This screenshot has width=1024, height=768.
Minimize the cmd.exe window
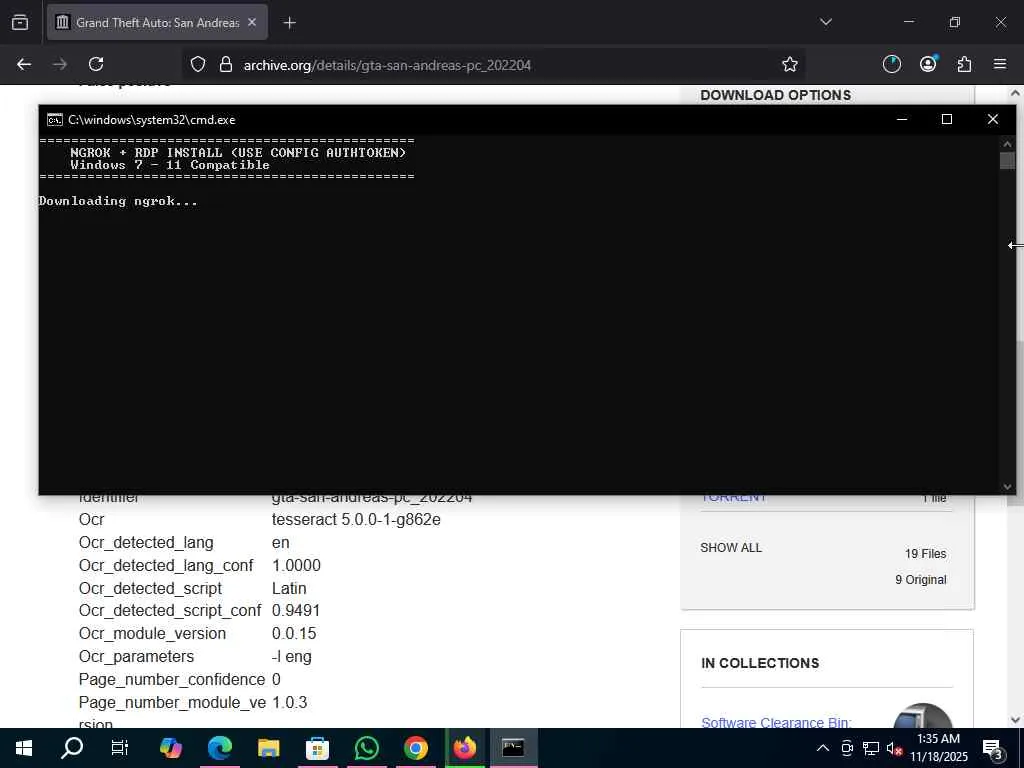click(902, 119)
